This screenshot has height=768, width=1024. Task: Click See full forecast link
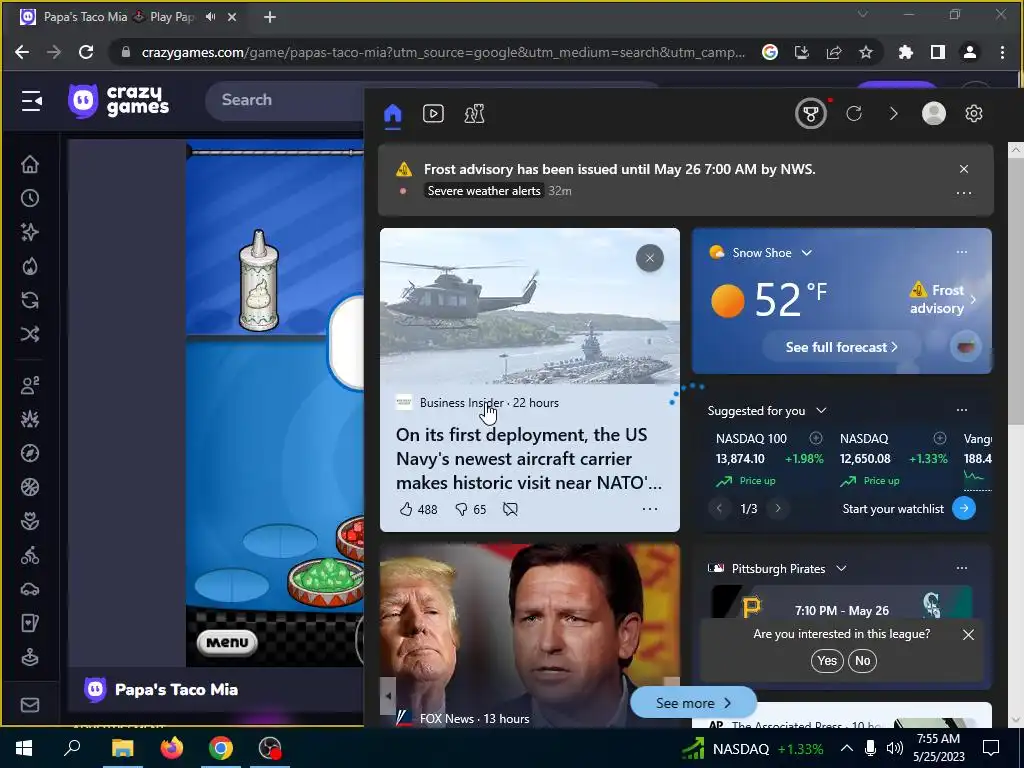click(841, 347)
